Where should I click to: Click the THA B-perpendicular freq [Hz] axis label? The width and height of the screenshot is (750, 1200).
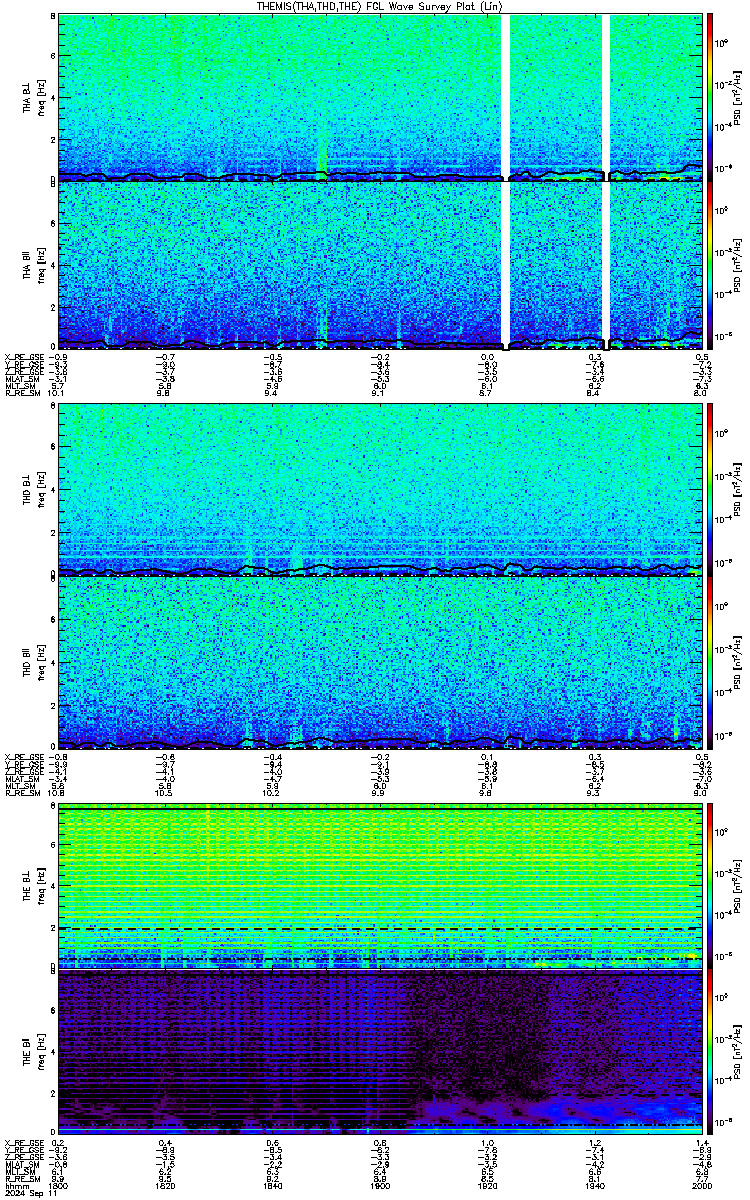40,96
